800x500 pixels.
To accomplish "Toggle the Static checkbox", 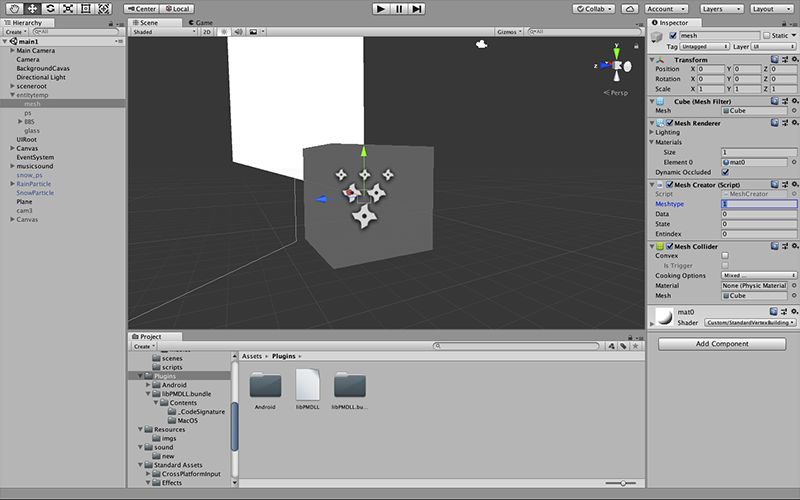I will point(766,36).
